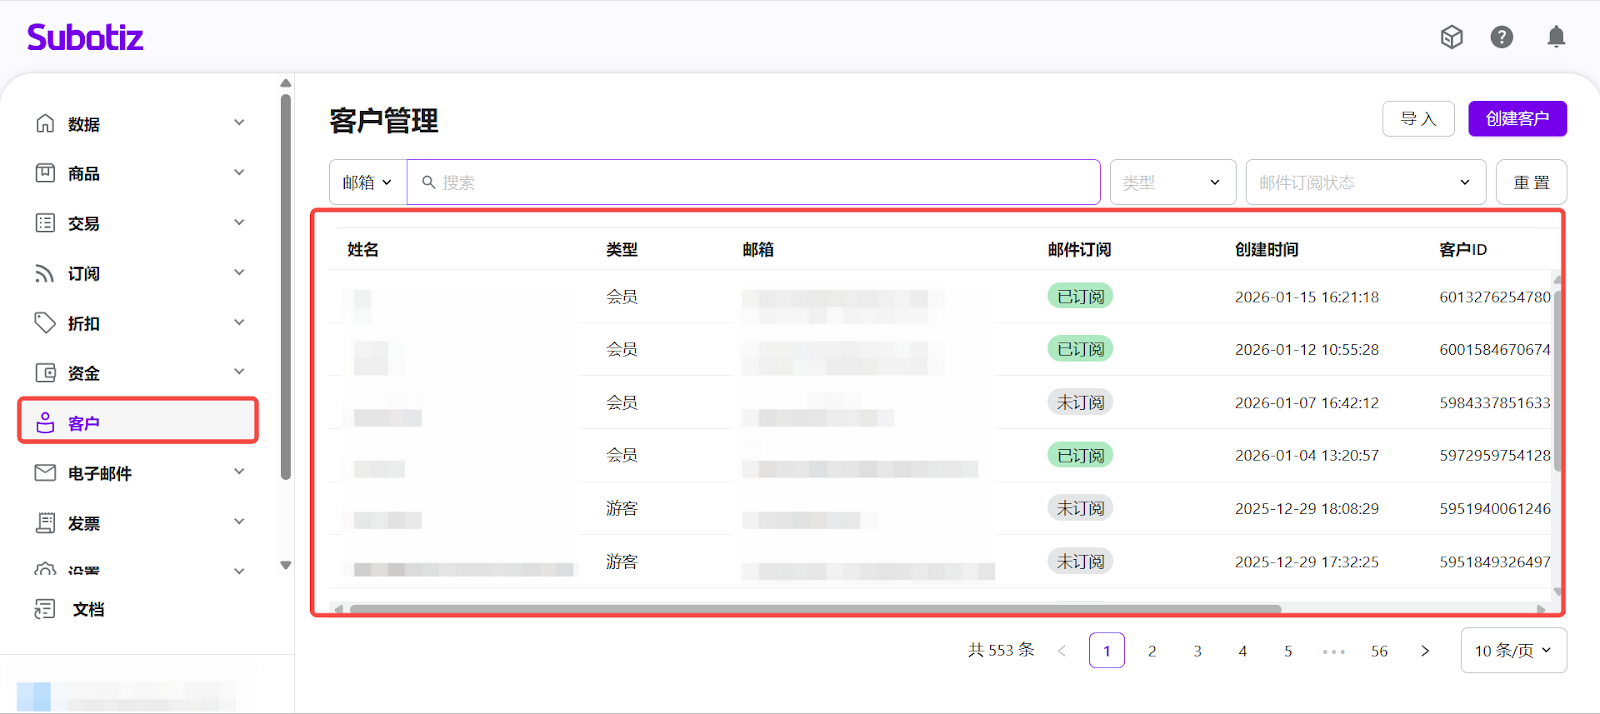Click the 导入 button
This screenshot has width=1600, height=714.
click(x=1418, y=119)
